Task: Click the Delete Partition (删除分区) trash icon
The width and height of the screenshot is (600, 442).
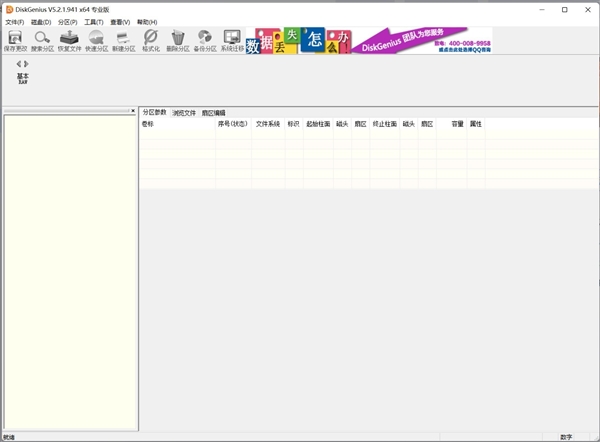Action: 178,41
